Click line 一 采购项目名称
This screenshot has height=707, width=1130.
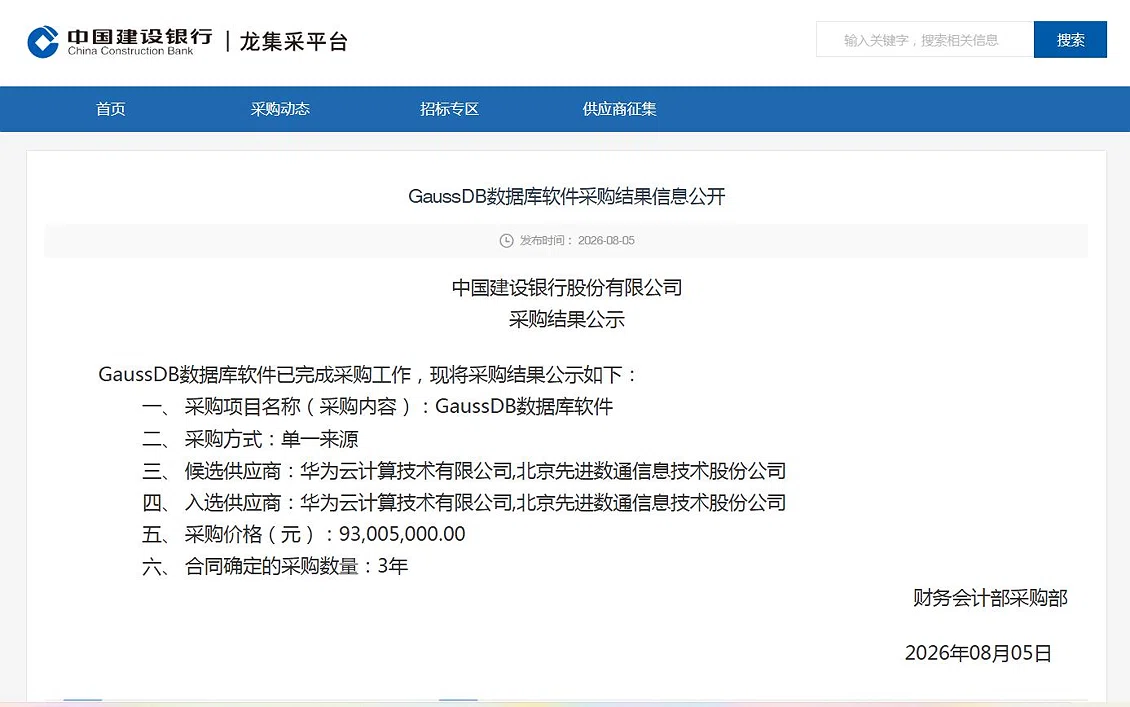[x=378, y=406]
